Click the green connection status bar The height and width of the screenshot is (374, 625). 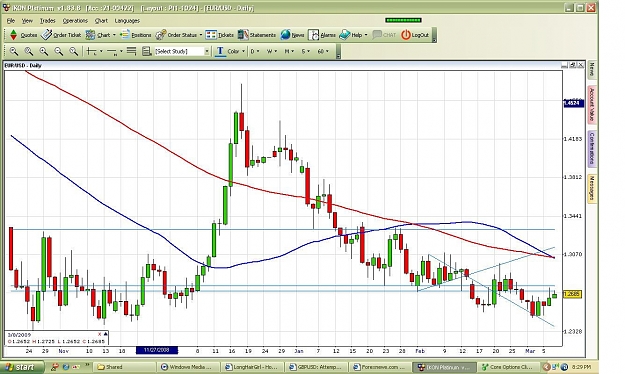(x=403, y=20)
